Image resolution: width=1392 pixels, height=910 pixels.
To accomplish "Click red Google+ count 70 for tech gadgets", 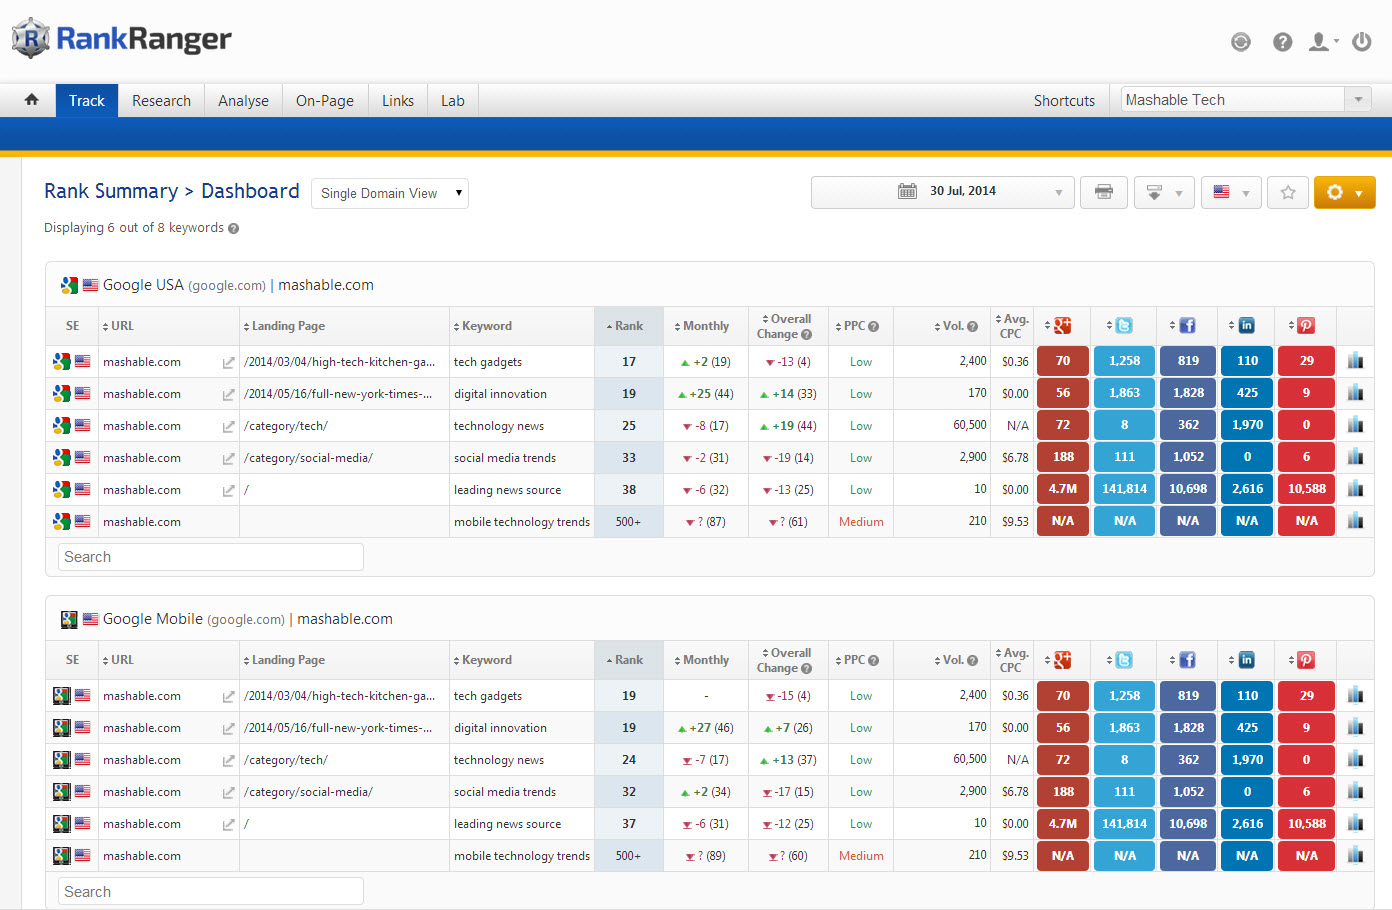I will pos(1062,361).
